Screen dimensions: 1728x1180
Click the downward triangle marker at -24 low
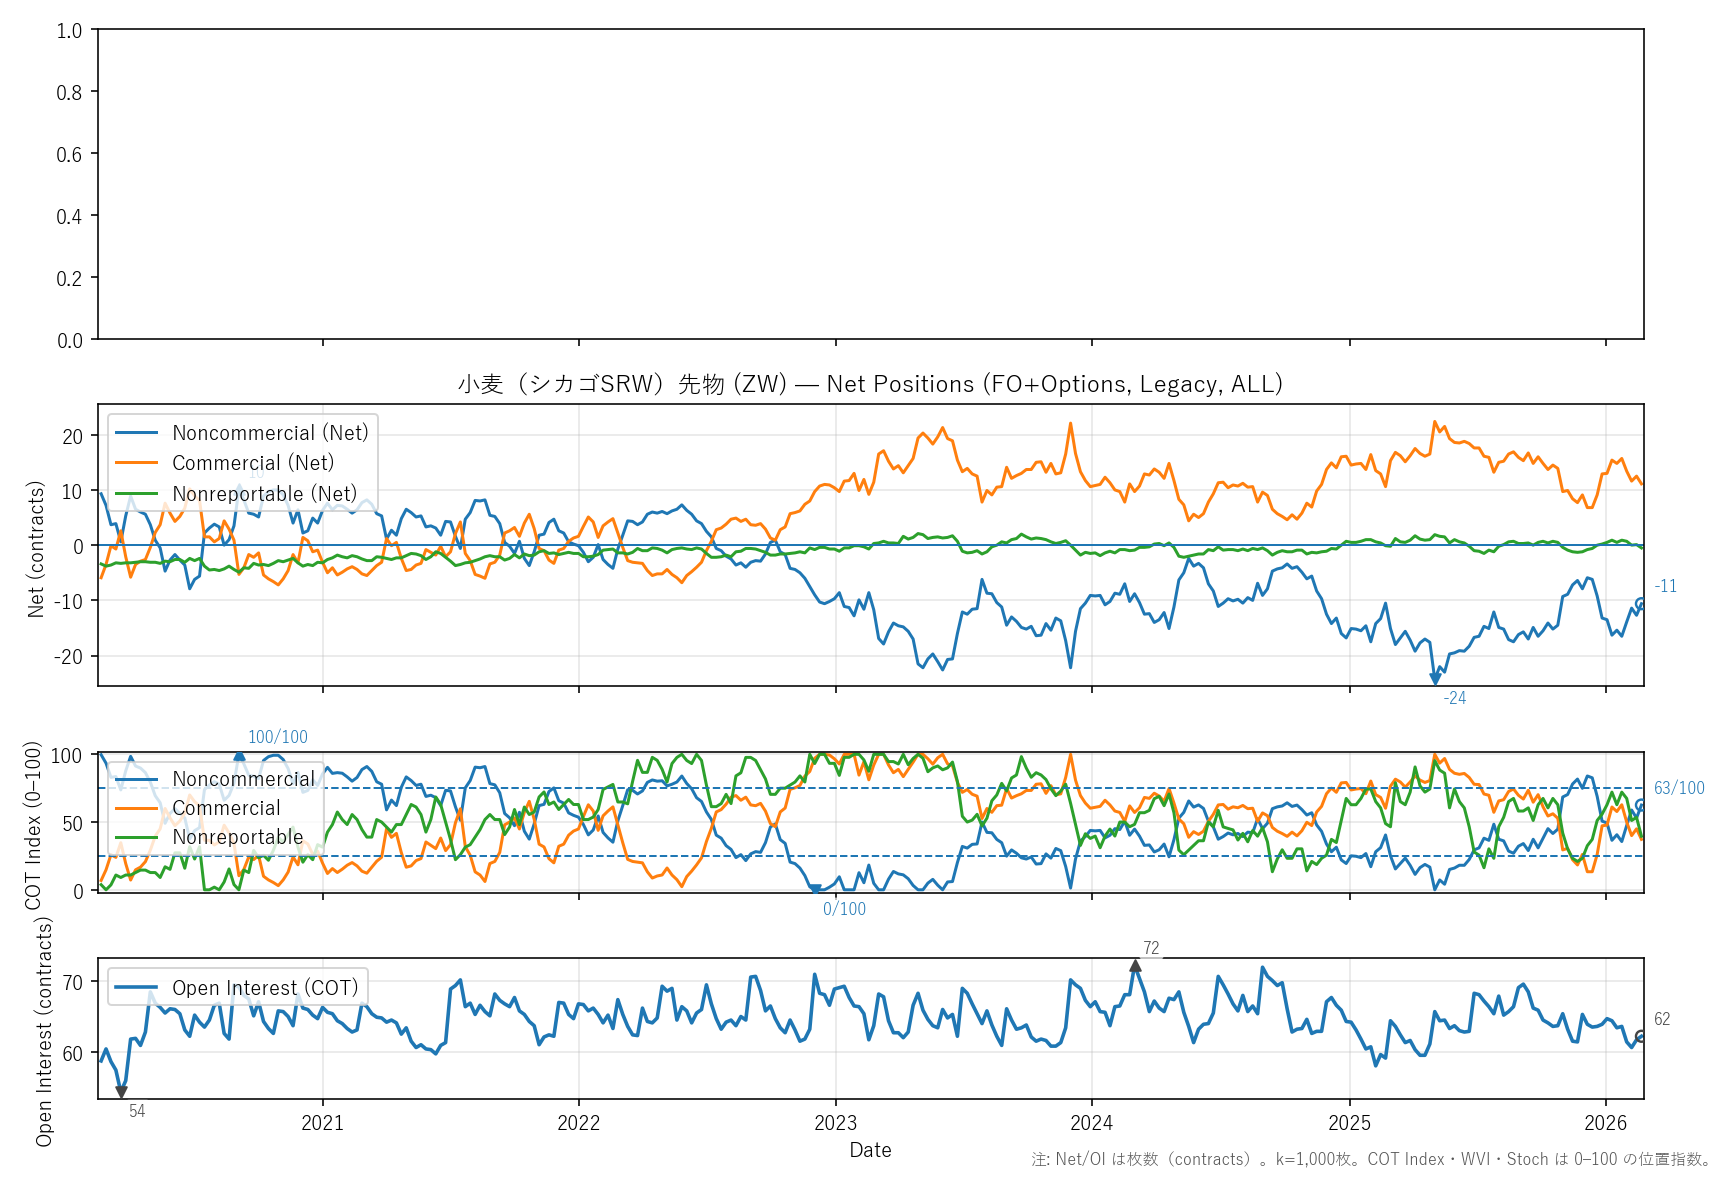[x=1435, y=679]
